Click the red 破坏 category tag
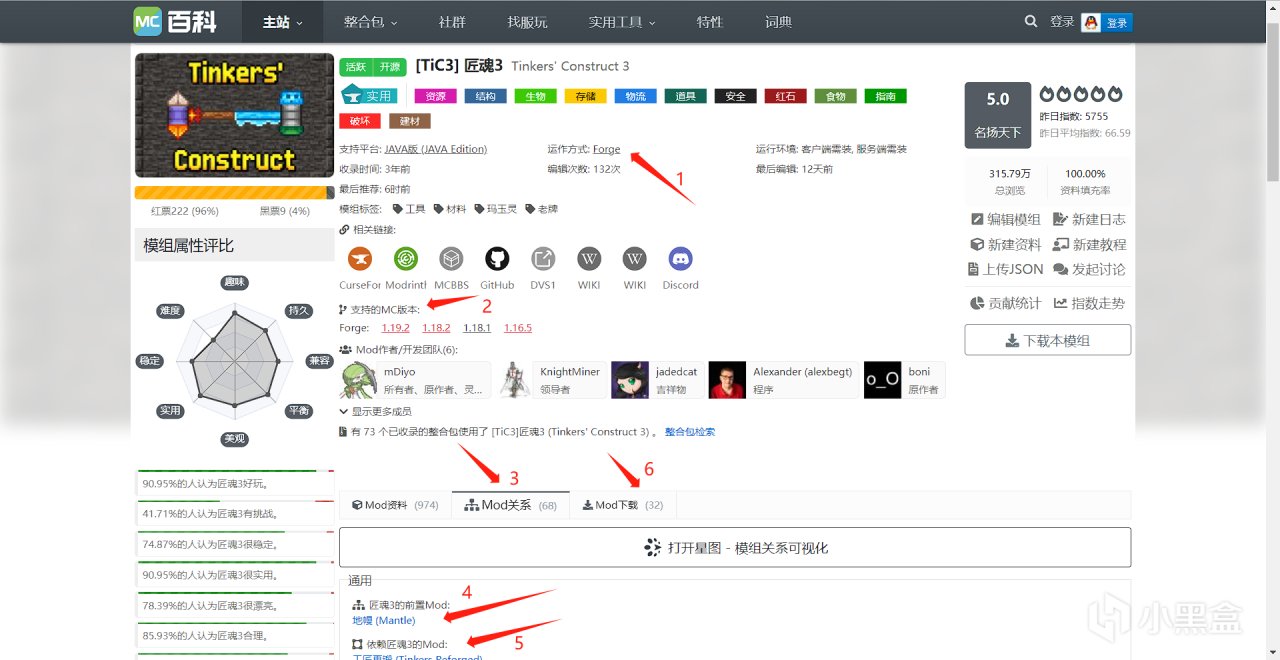The image size is (1280, 660). click(x=360, y=121)
